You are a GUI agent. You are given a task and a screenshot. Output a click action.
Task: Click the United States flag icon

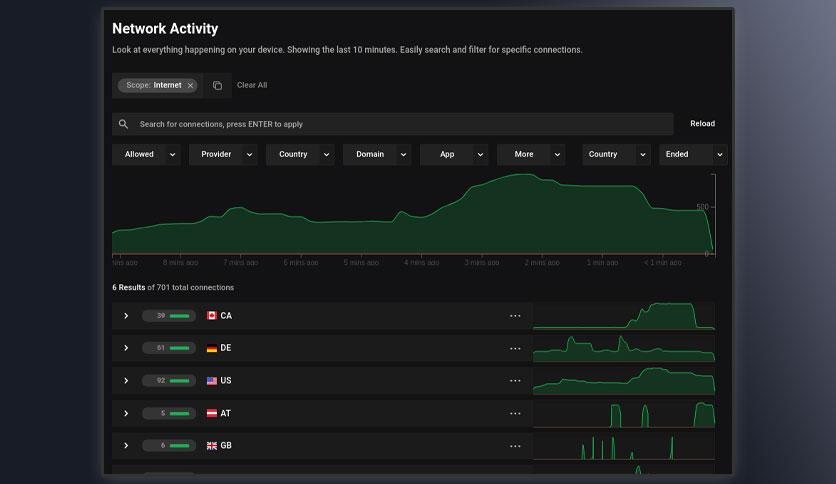(x=212, y=381)
